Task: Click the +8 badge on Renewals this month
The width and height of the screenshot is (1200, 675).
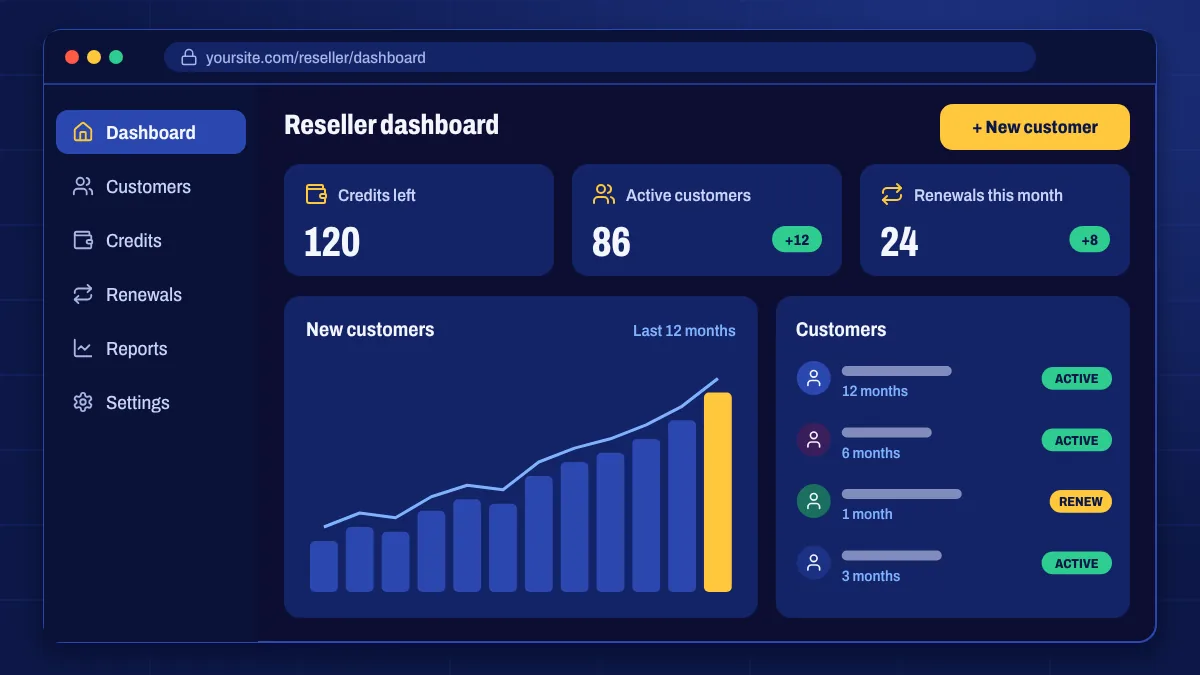Action: [x=1089, y=240]
